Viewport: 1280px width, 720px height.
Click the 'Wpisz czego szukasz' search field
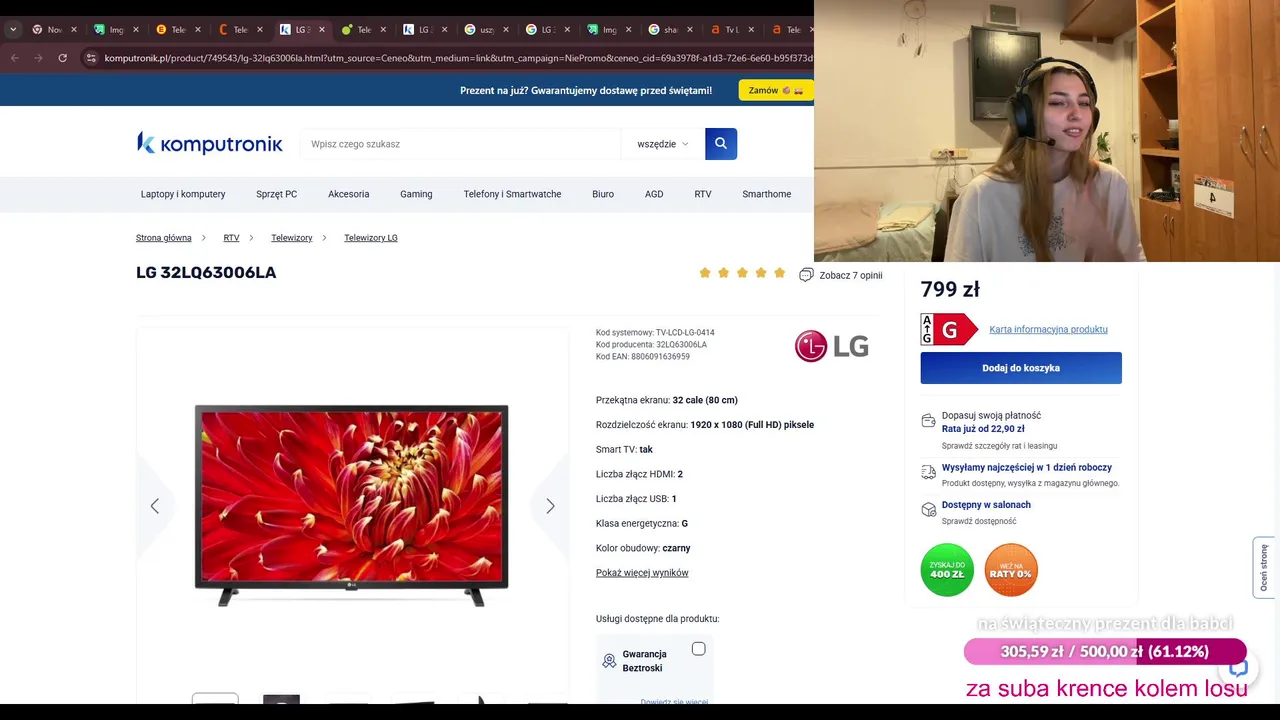[x=460, y=144]
